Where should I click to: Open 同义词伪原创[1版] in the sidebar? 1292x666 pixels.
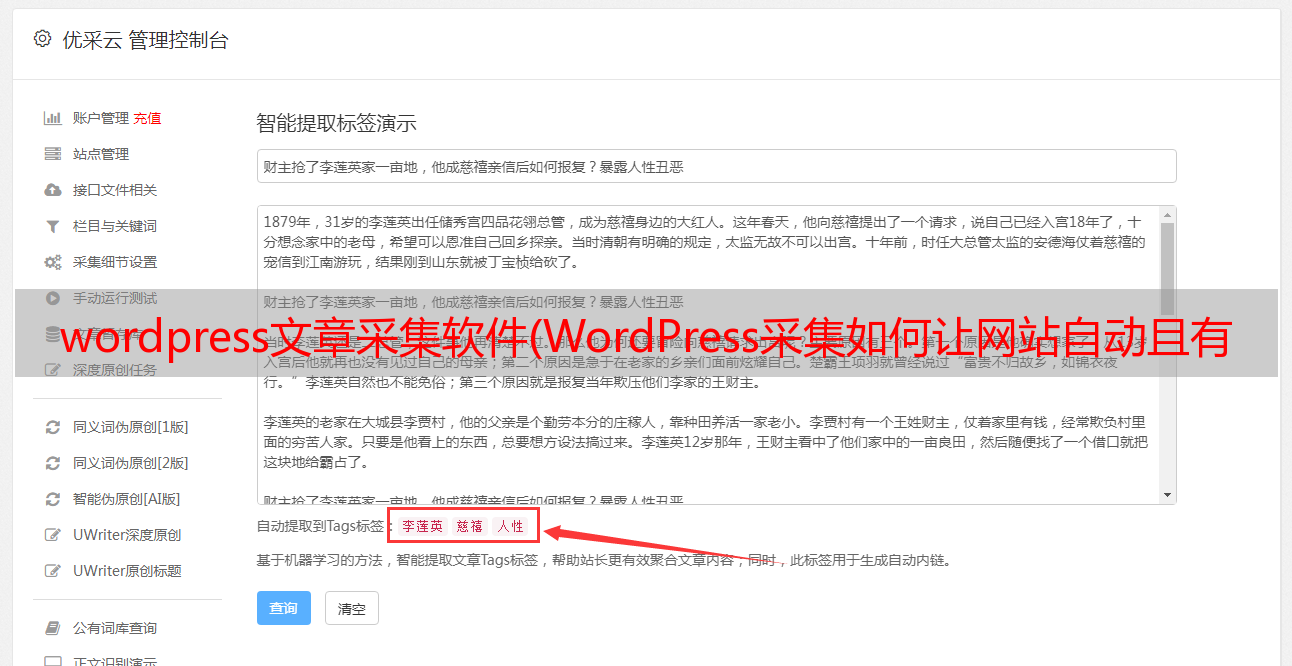(130, 427)
